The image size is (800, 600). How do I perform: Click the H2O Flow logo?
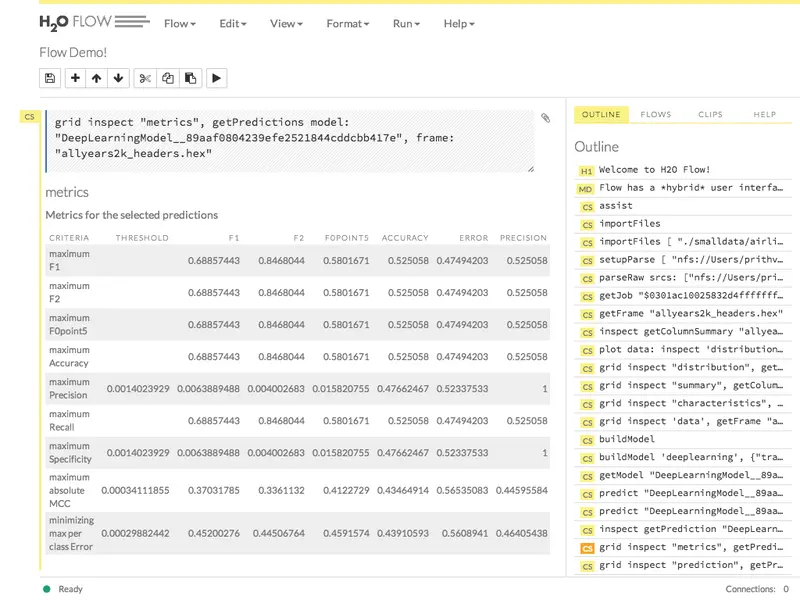(x=94, y=22)
